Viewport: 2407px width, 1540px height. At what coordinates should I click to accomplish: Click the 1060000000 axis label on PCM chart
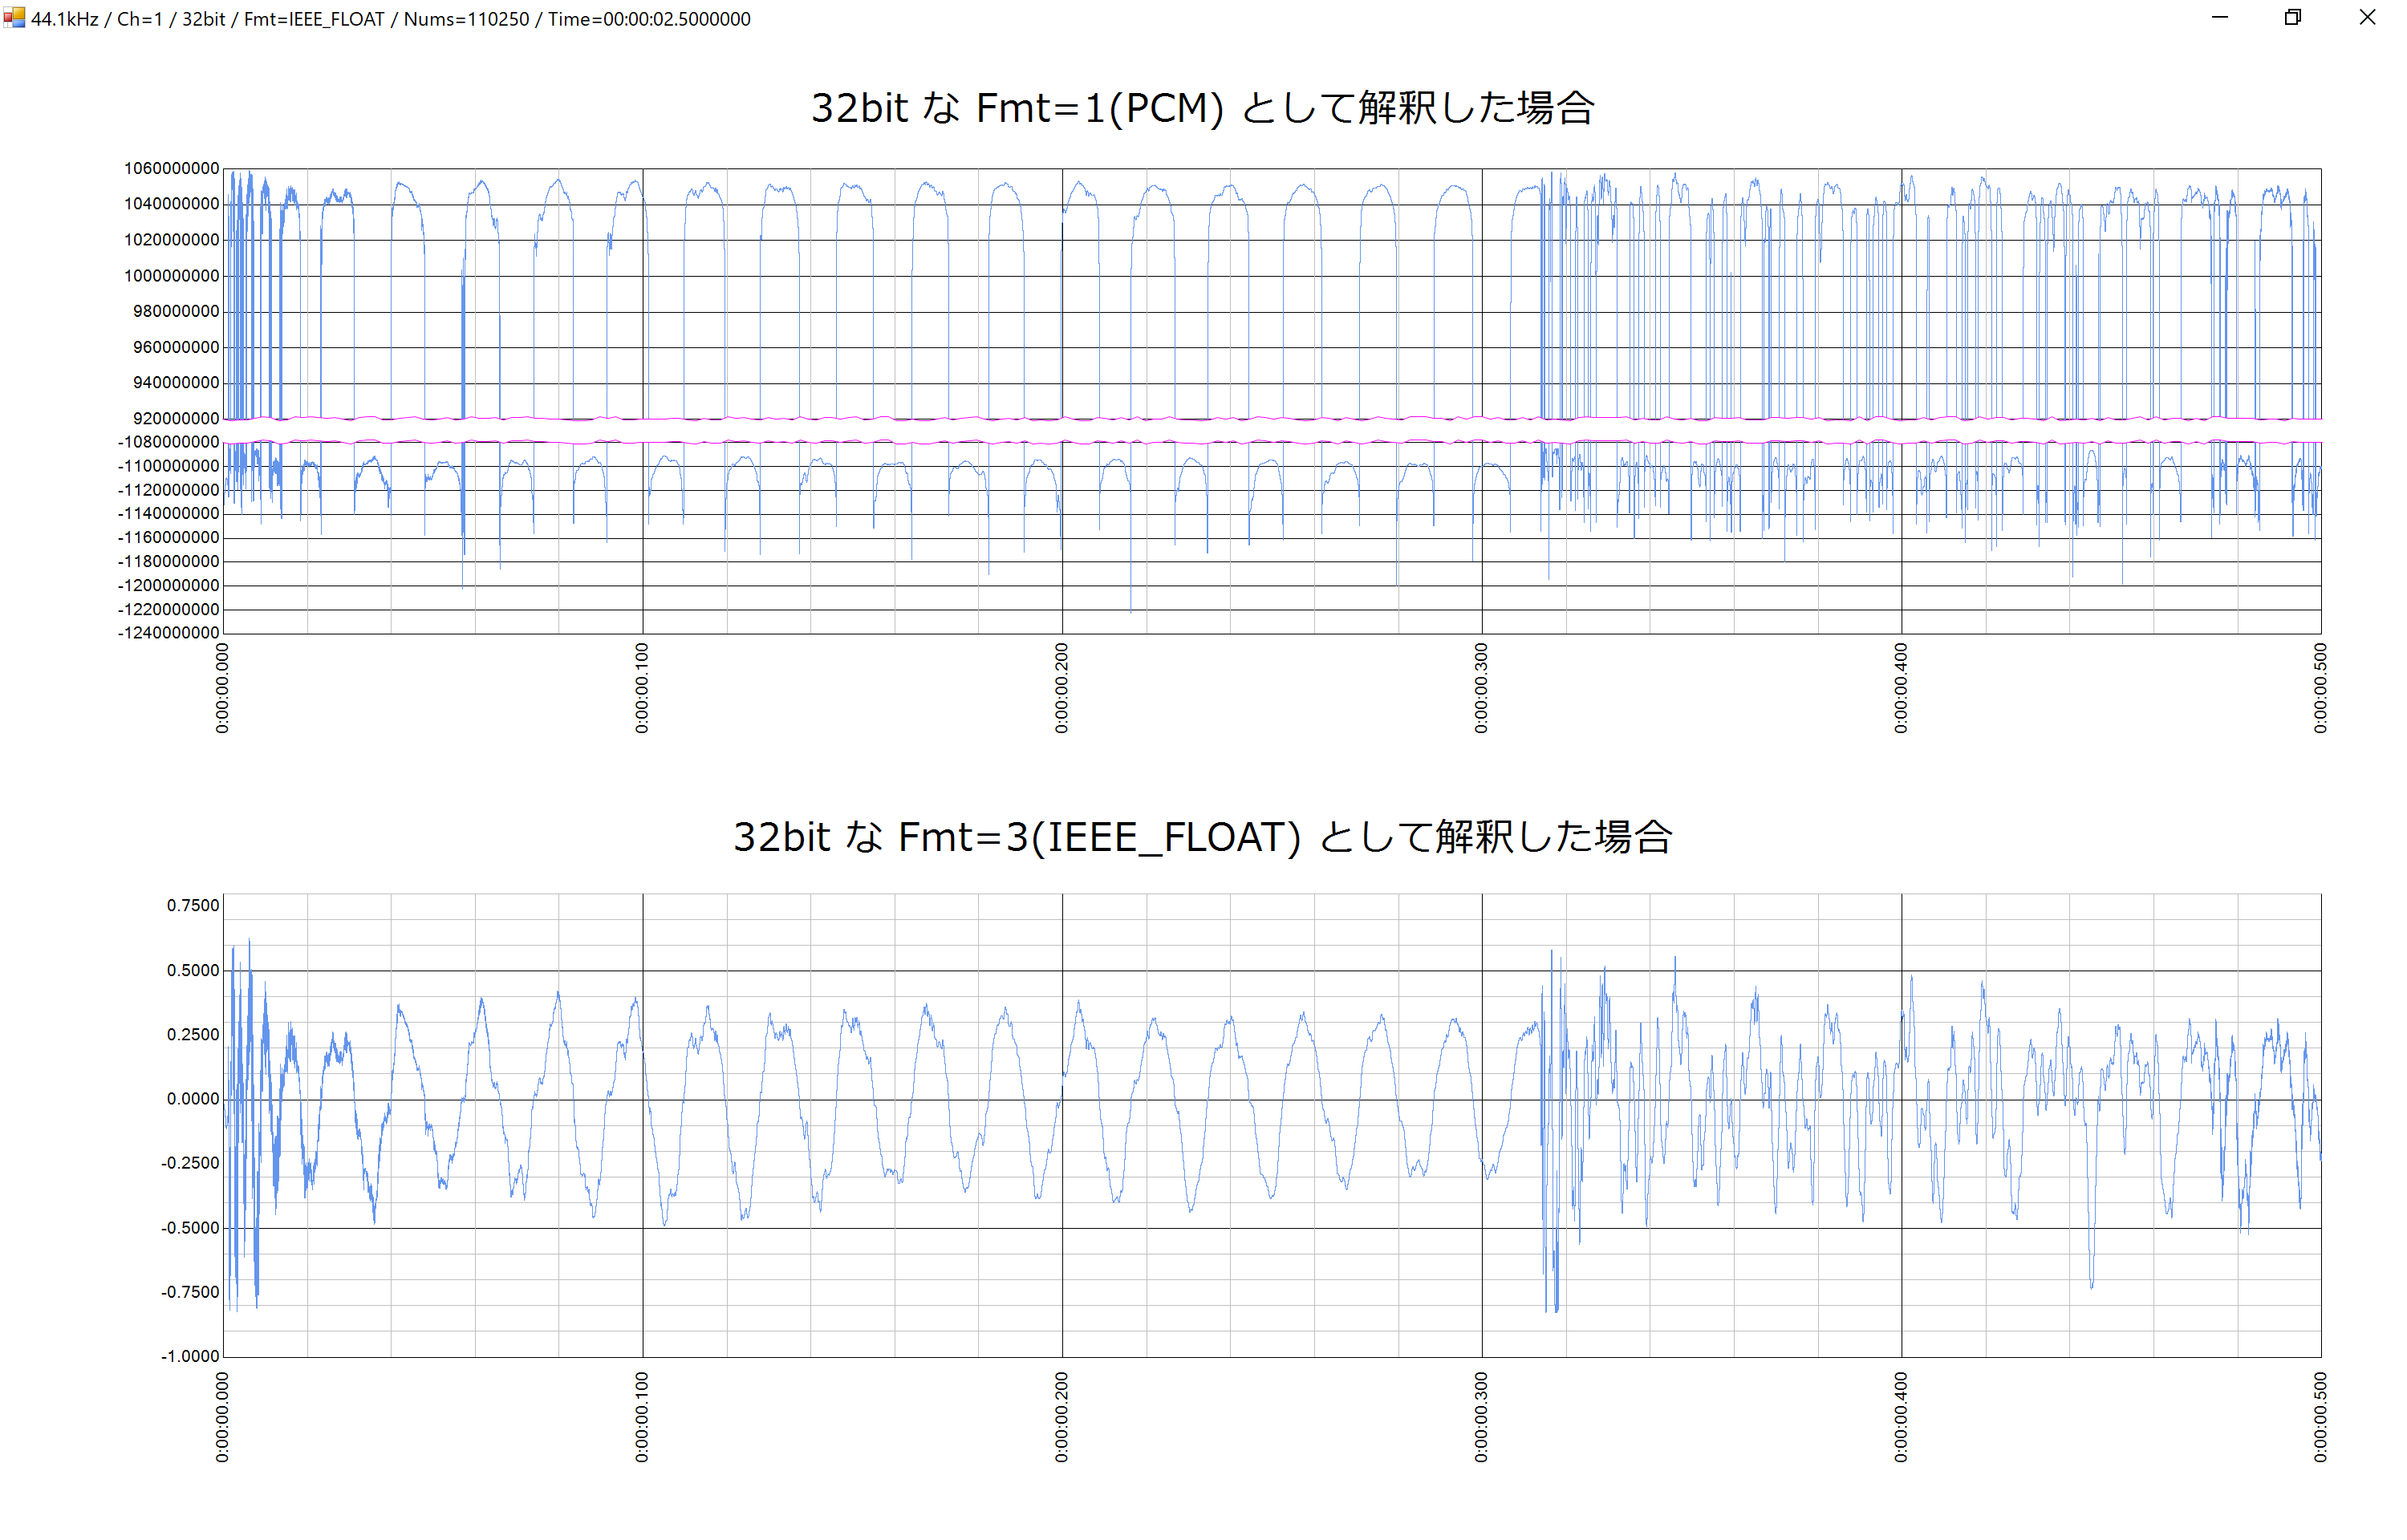click(x=171, y=168)
